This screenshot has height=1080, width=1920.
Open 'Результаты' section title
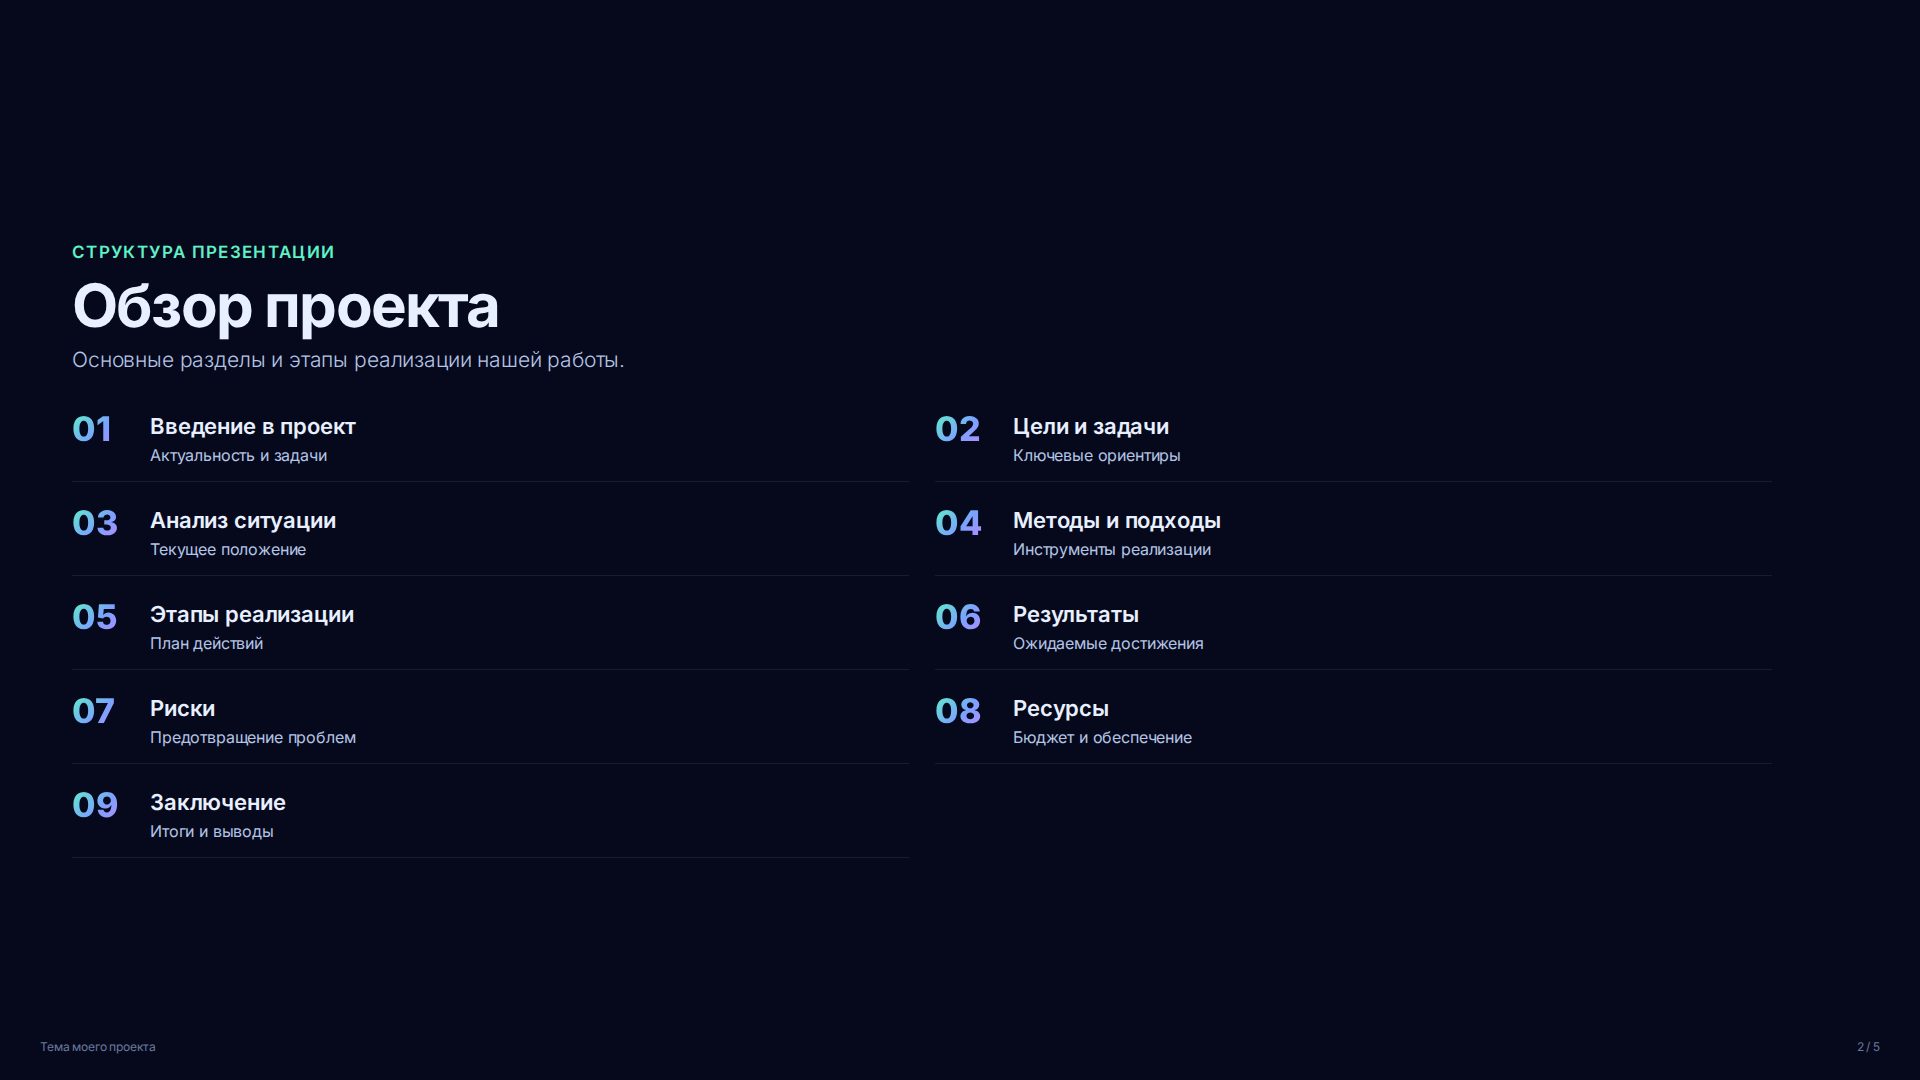[1076, 615]
